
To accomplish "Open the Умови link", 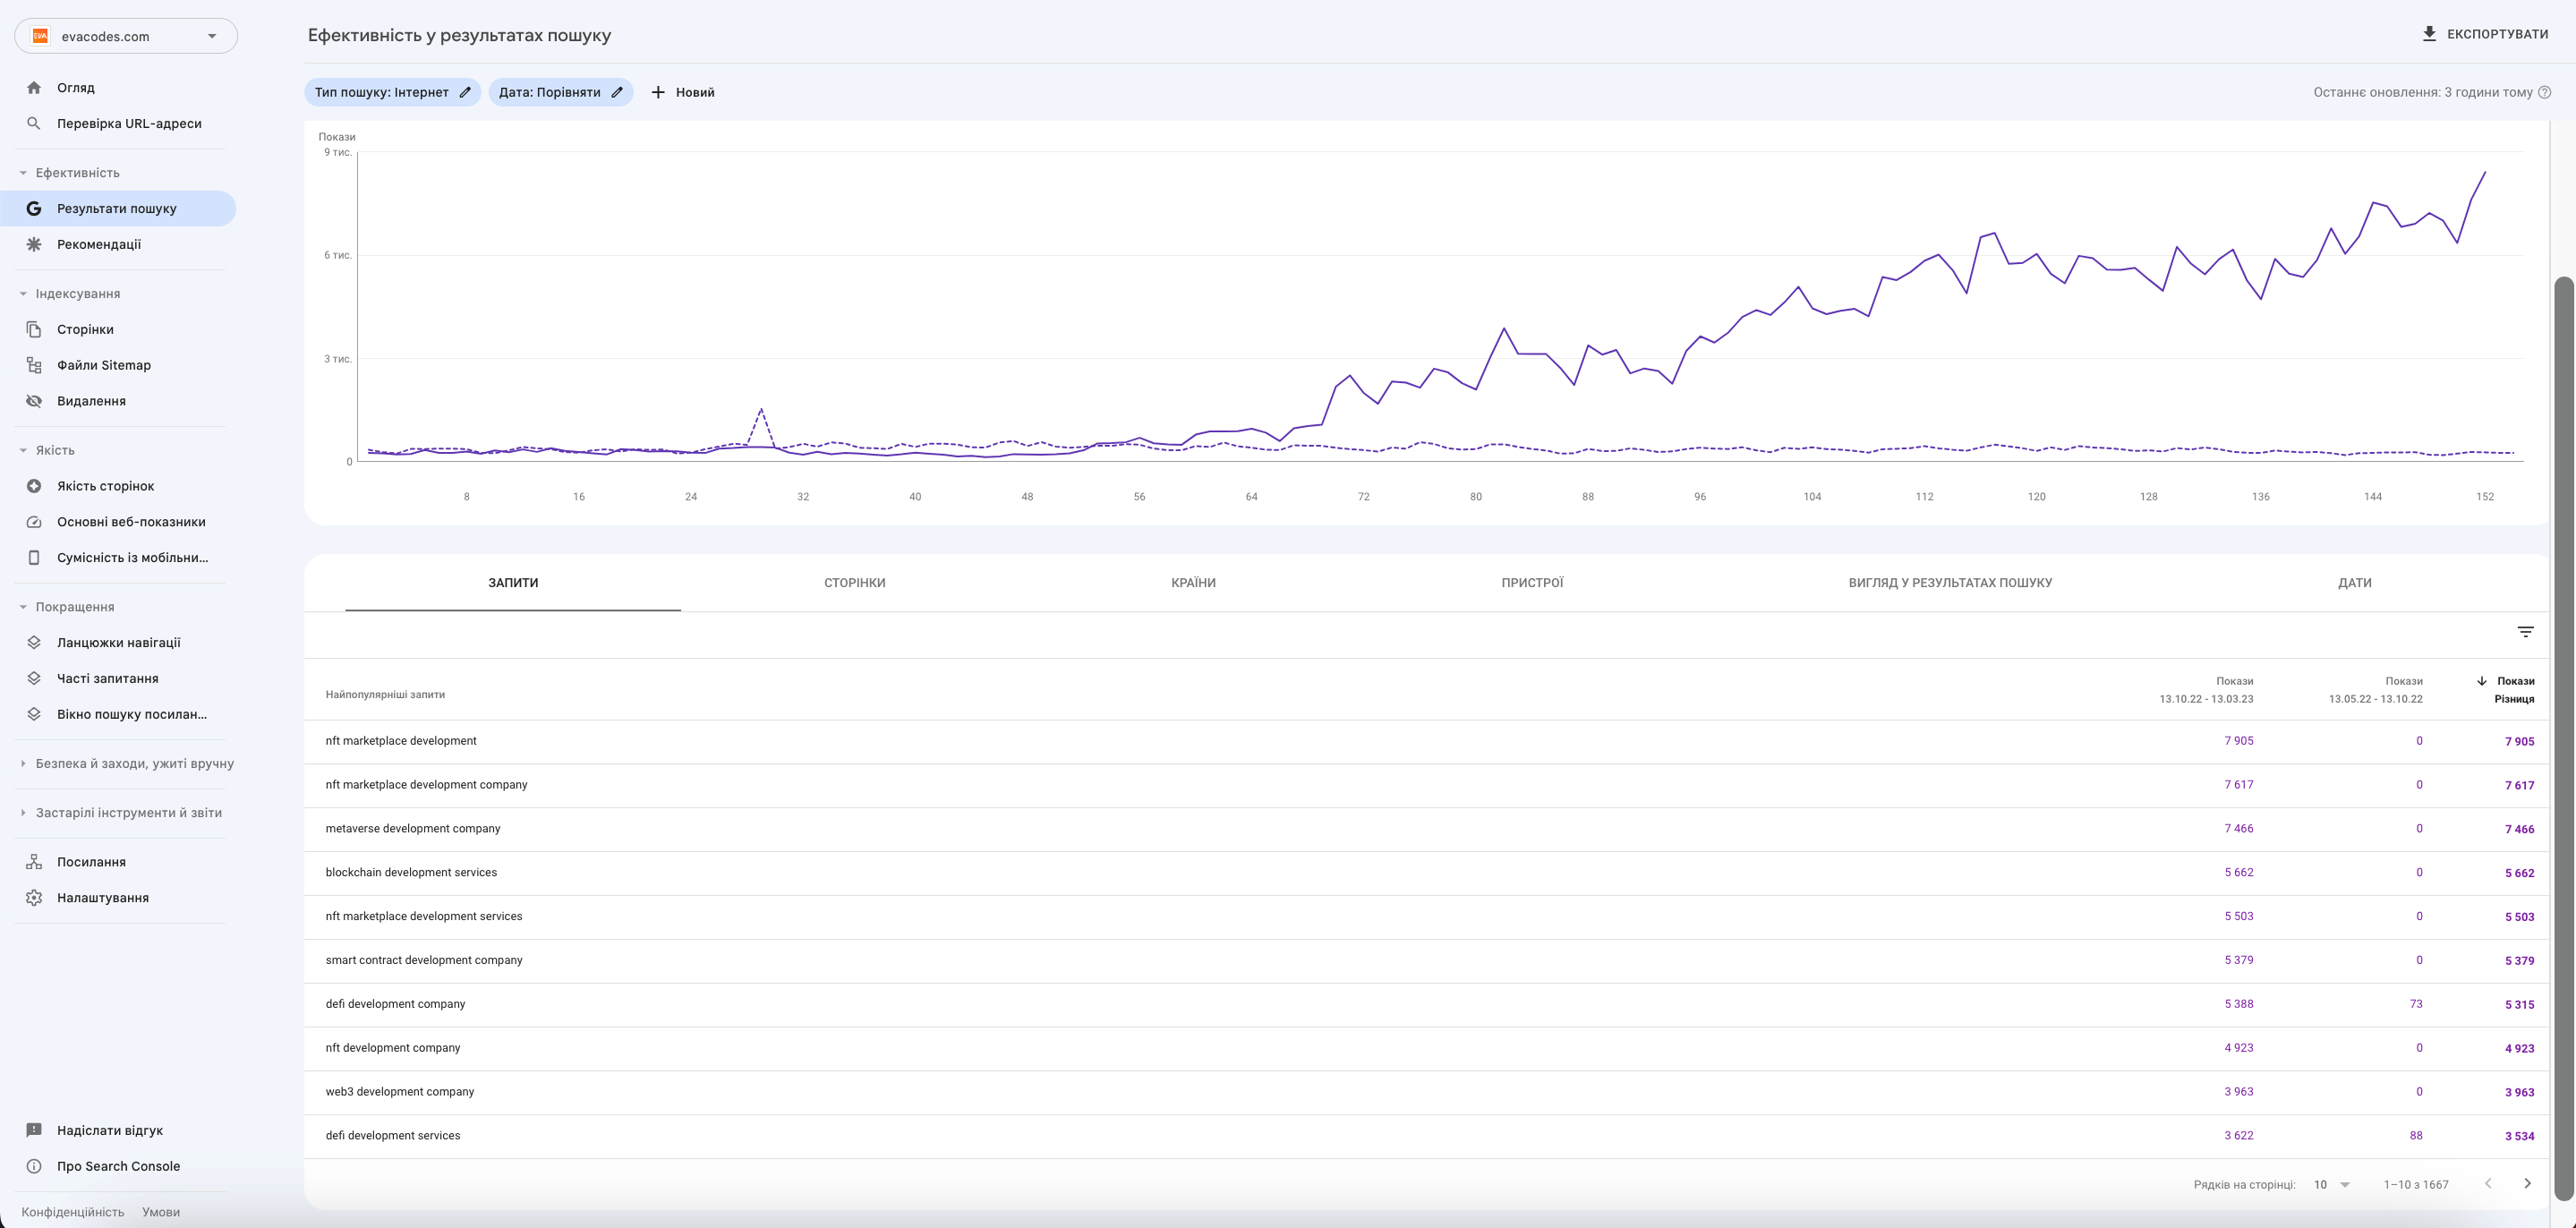I will (x=161, y=1212).
